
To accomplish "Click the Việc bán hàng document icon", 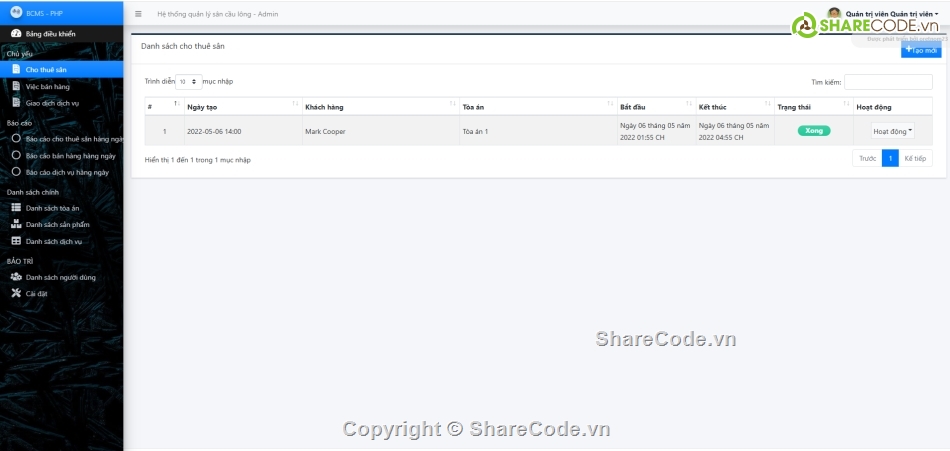I will point(15,87).
